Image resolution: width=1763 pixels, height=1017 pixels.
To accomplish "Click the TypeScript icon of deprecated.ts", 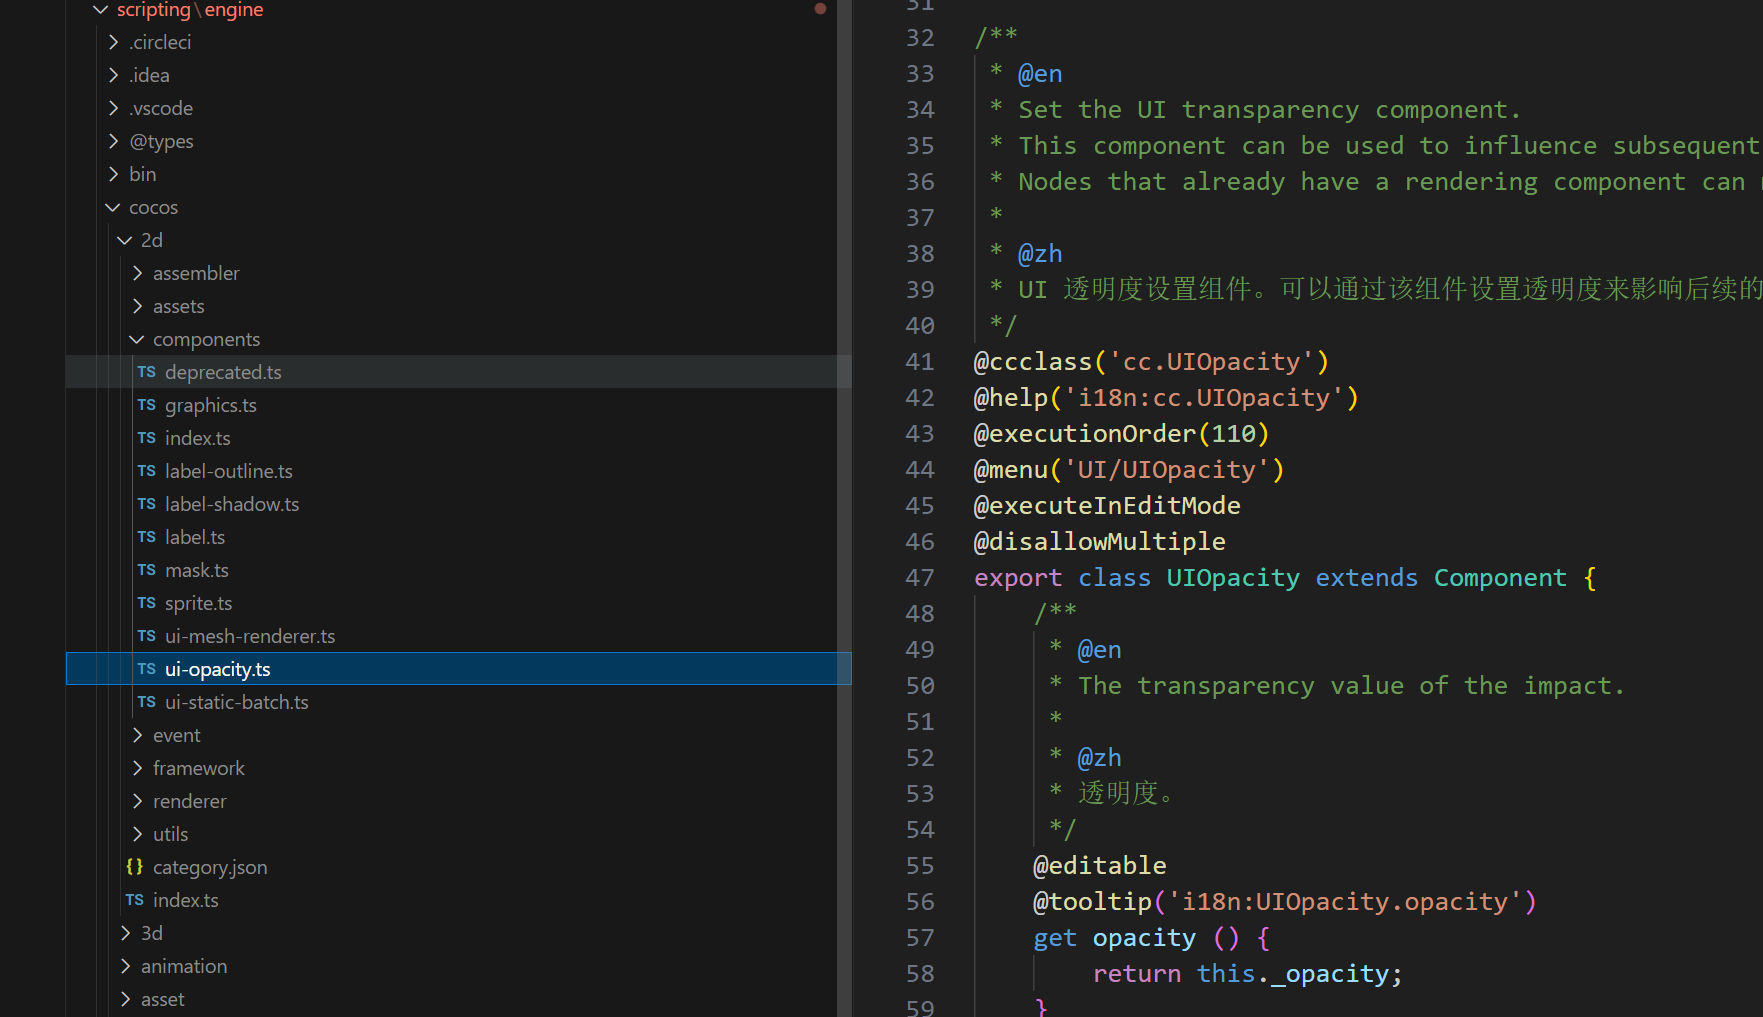I will click(x=147, y=372).
